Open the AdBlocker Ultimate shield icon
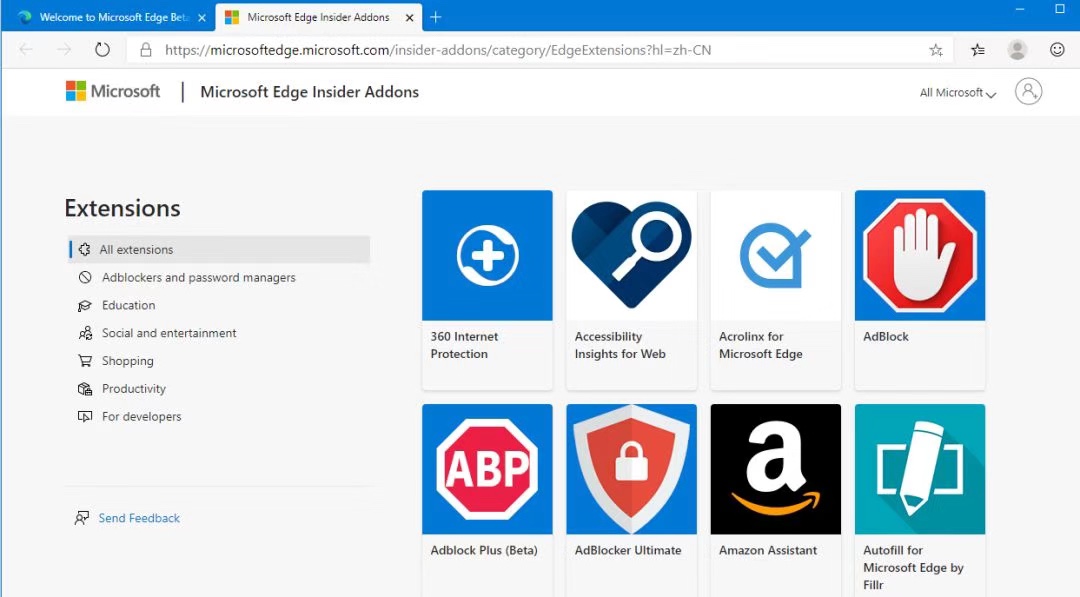1080x597 pixels. 632,469
